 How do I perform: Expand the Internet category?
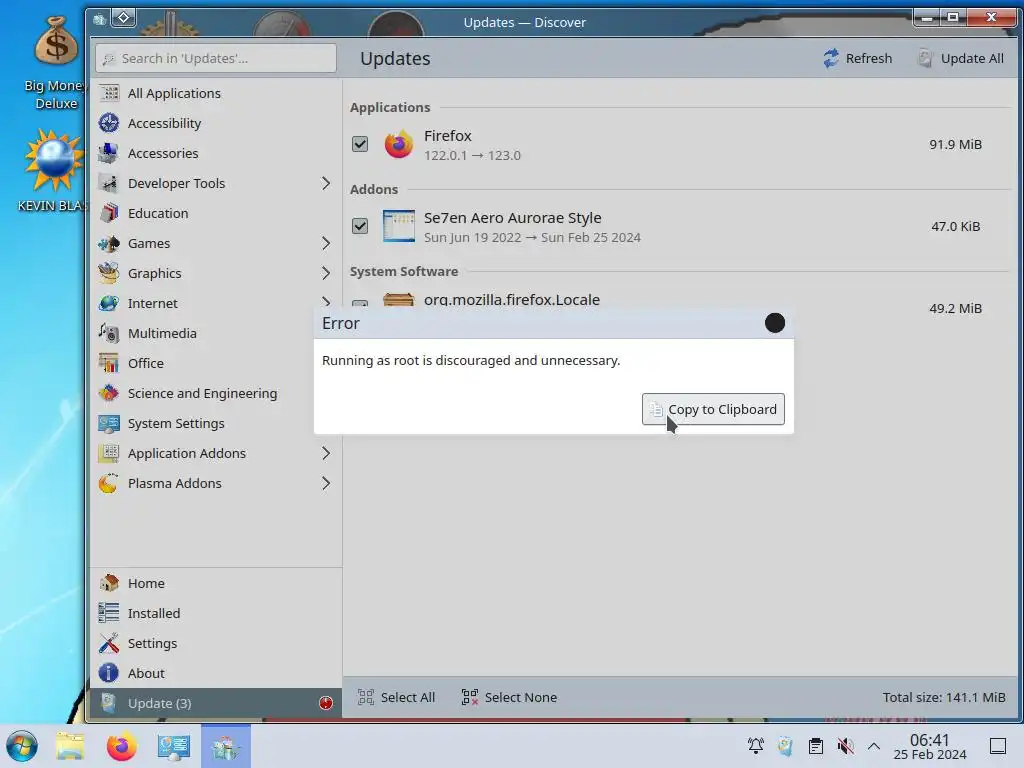325,302
